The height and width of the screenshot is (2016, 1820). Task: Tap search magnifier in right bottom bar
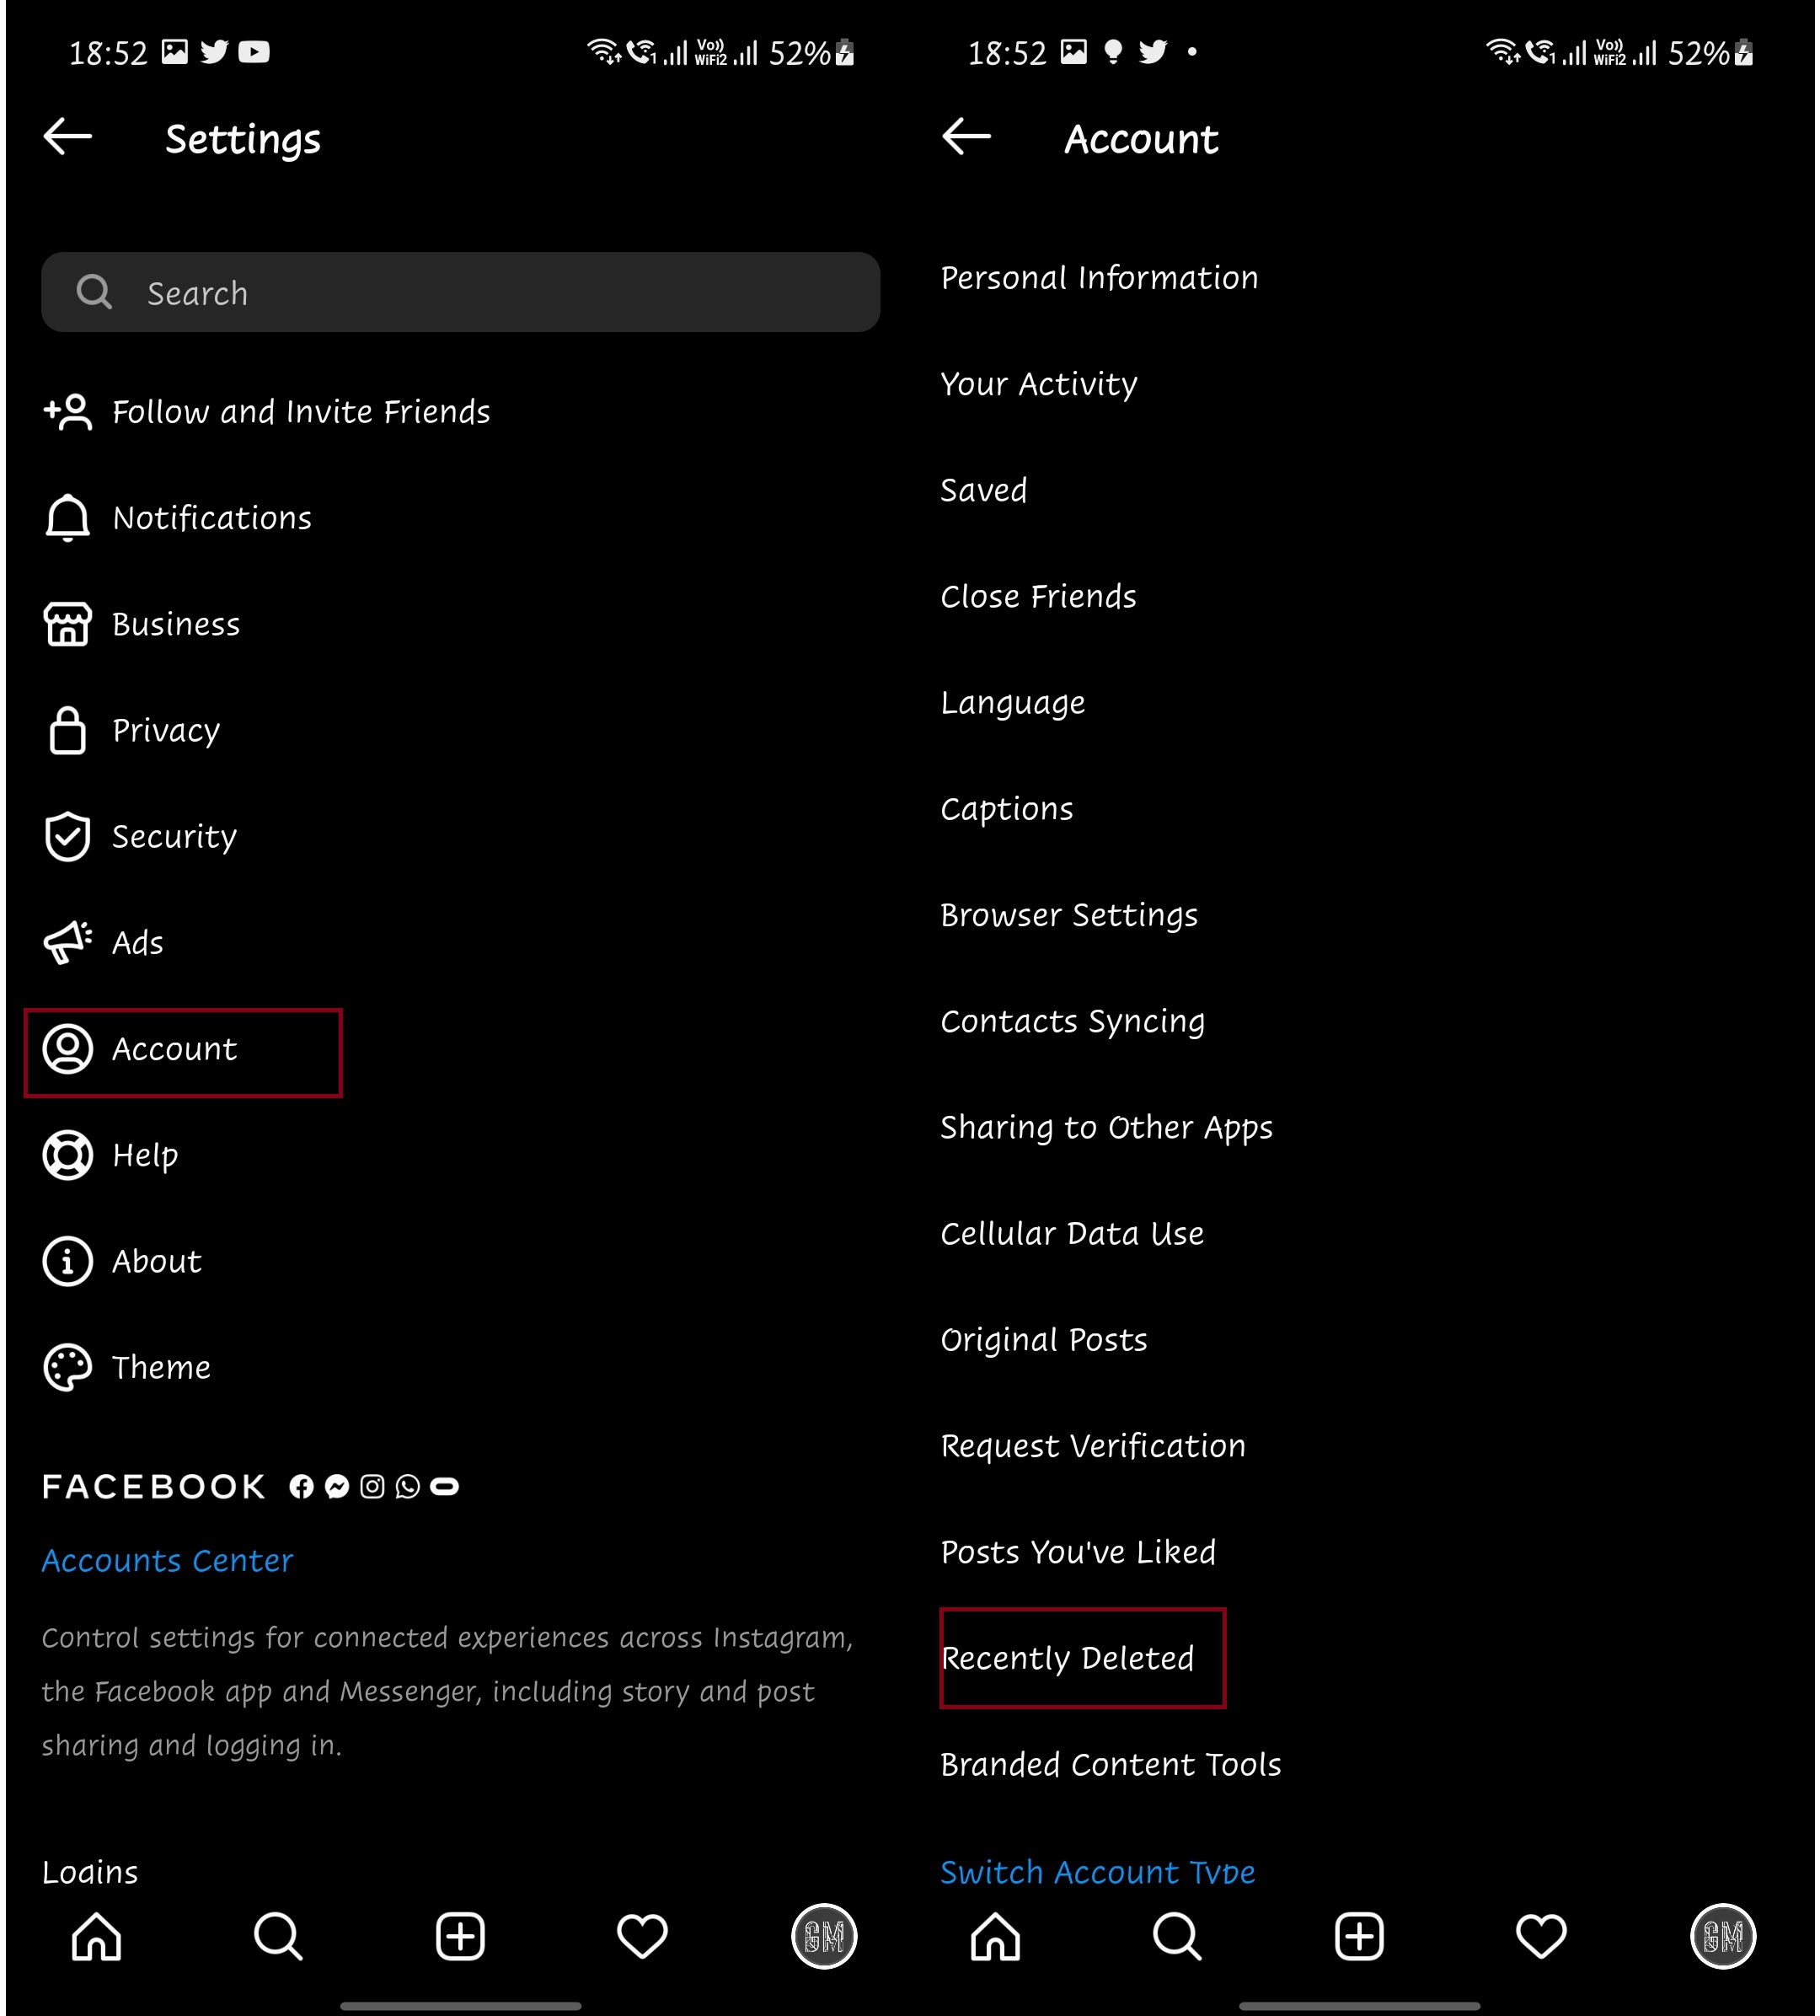(x=1178, y=1938)
